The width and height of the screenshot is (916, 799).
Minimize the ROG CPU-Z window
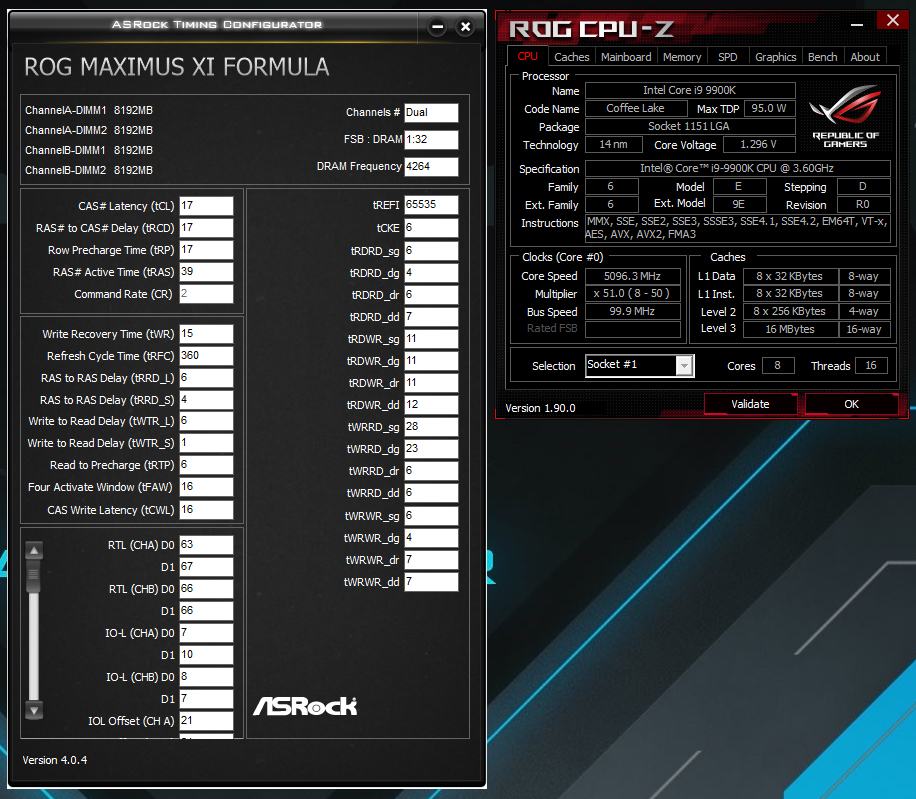(x=856, y=25)
